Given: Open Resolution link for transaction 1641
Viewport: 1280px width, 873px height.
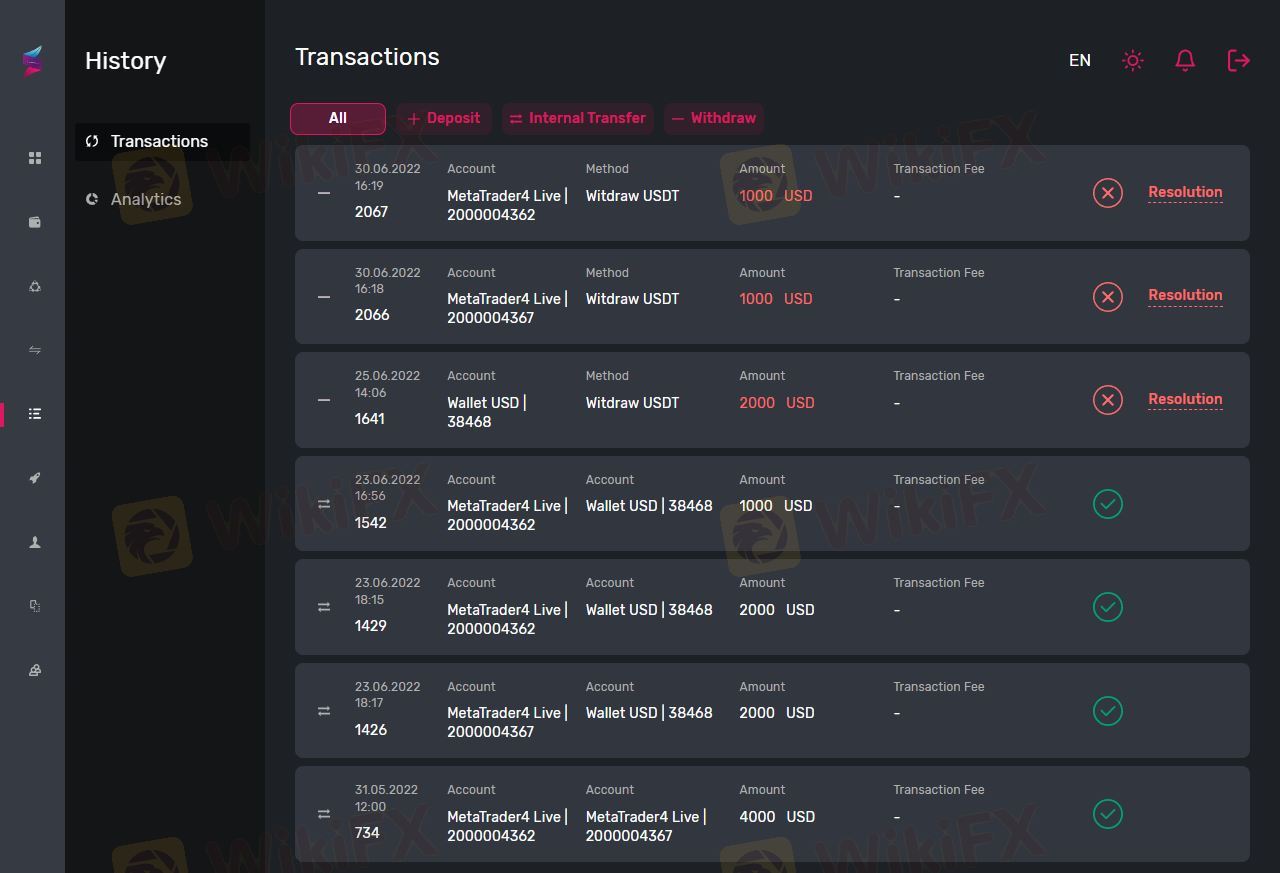Looking at the screenshot, I should click(x=1185, y=399).
